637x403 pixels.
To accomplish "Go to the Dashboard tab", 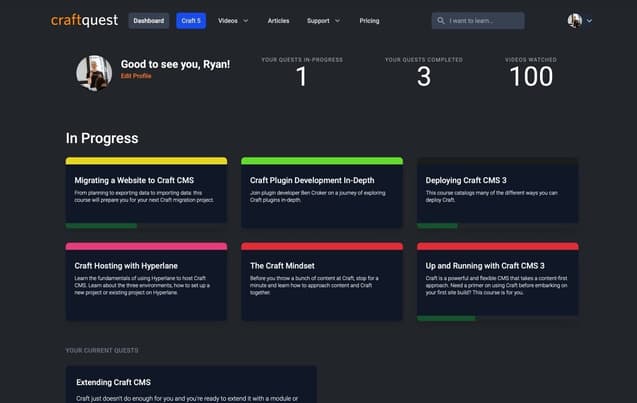I will [149, 20].
